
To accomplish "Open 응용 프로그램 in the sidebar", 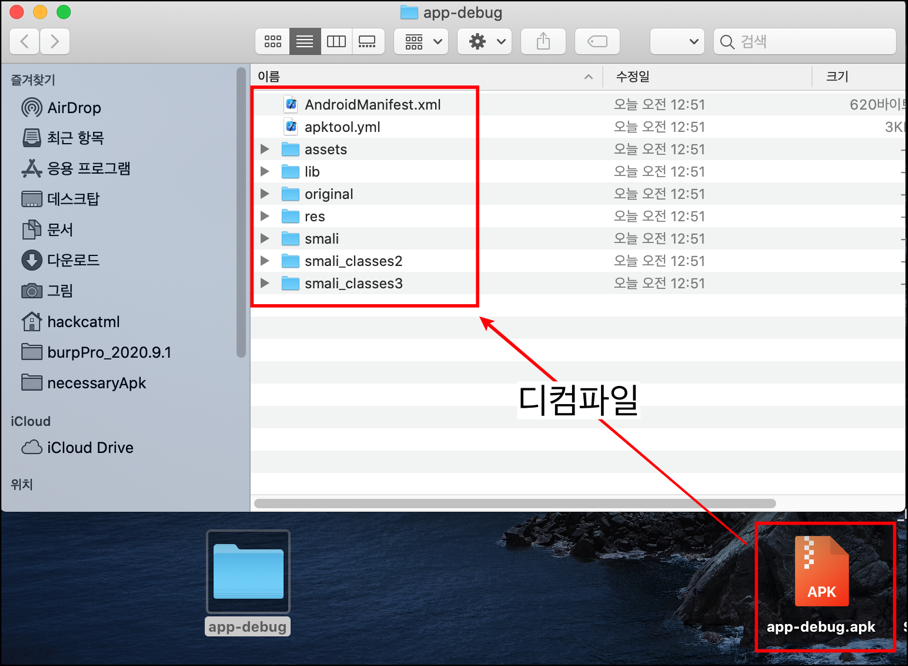I will pyautogui.click(x=76, y=169).
